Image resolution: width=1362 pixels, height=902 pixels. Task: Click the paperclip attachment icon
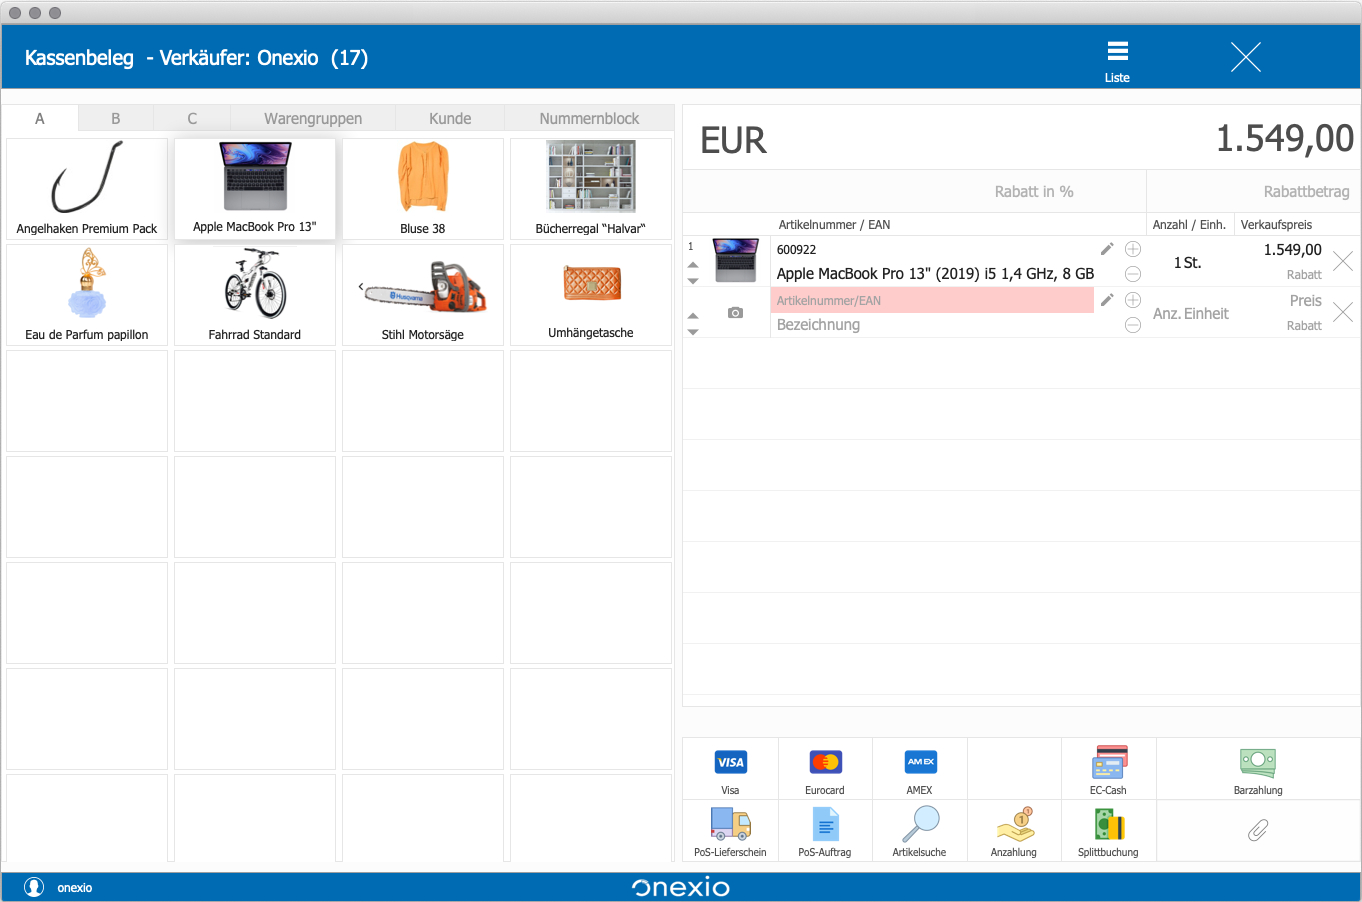click(x=1258, y=830)
